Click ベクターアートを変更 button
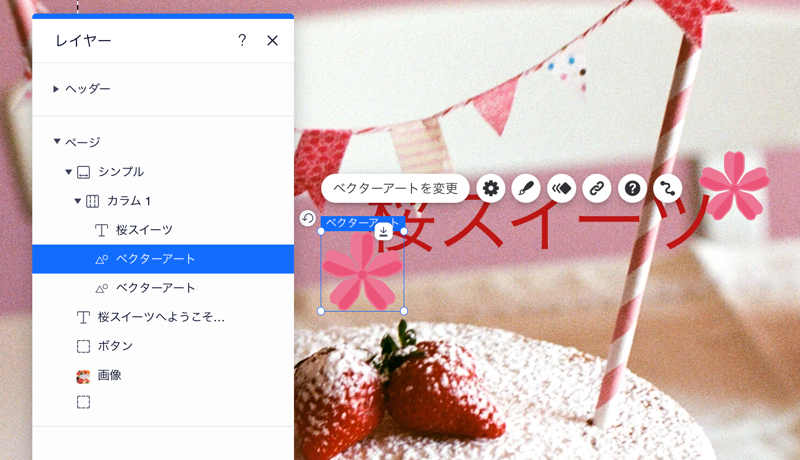This screenshot has height=460, width=800. [395, 189]
